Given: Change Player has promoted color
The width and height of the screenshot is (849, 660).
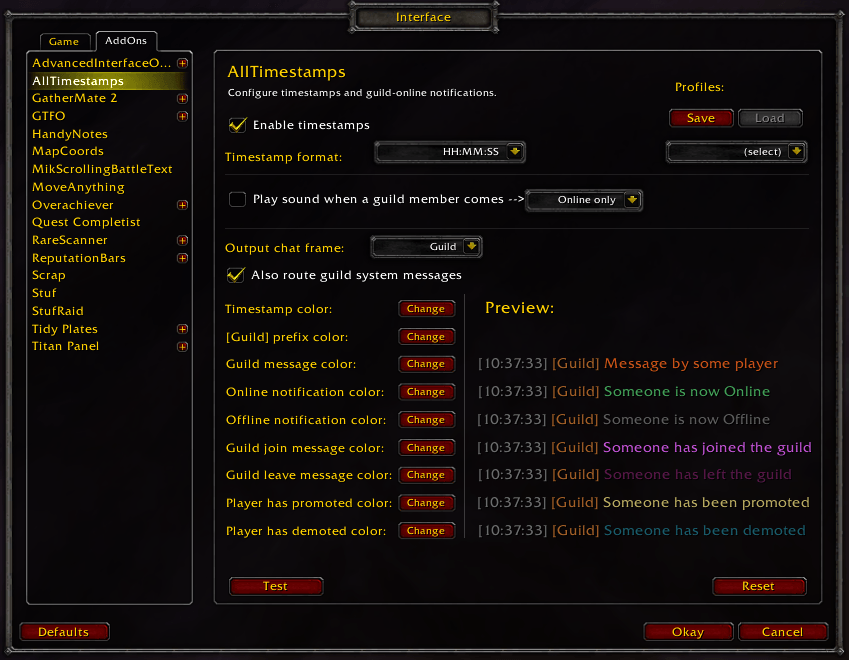Looking at the screenshot, I should [426, 503].
